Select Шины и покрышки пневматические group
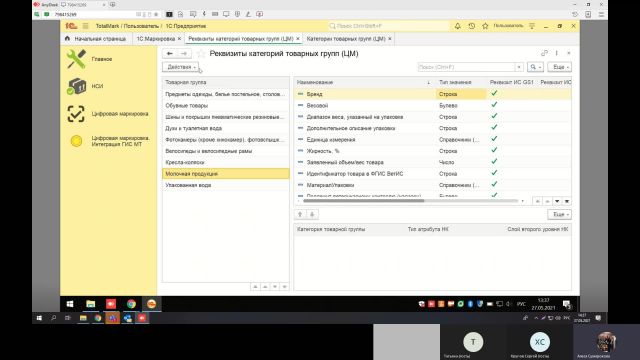640x360 pixels. coord(226,117)
